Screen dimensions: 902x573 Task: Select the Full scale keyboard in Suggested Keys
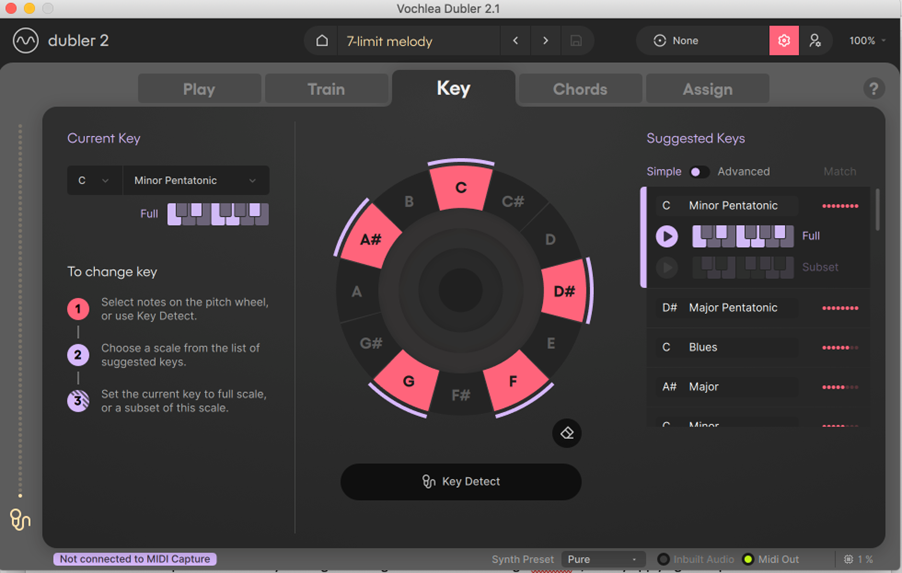point(743,236)
